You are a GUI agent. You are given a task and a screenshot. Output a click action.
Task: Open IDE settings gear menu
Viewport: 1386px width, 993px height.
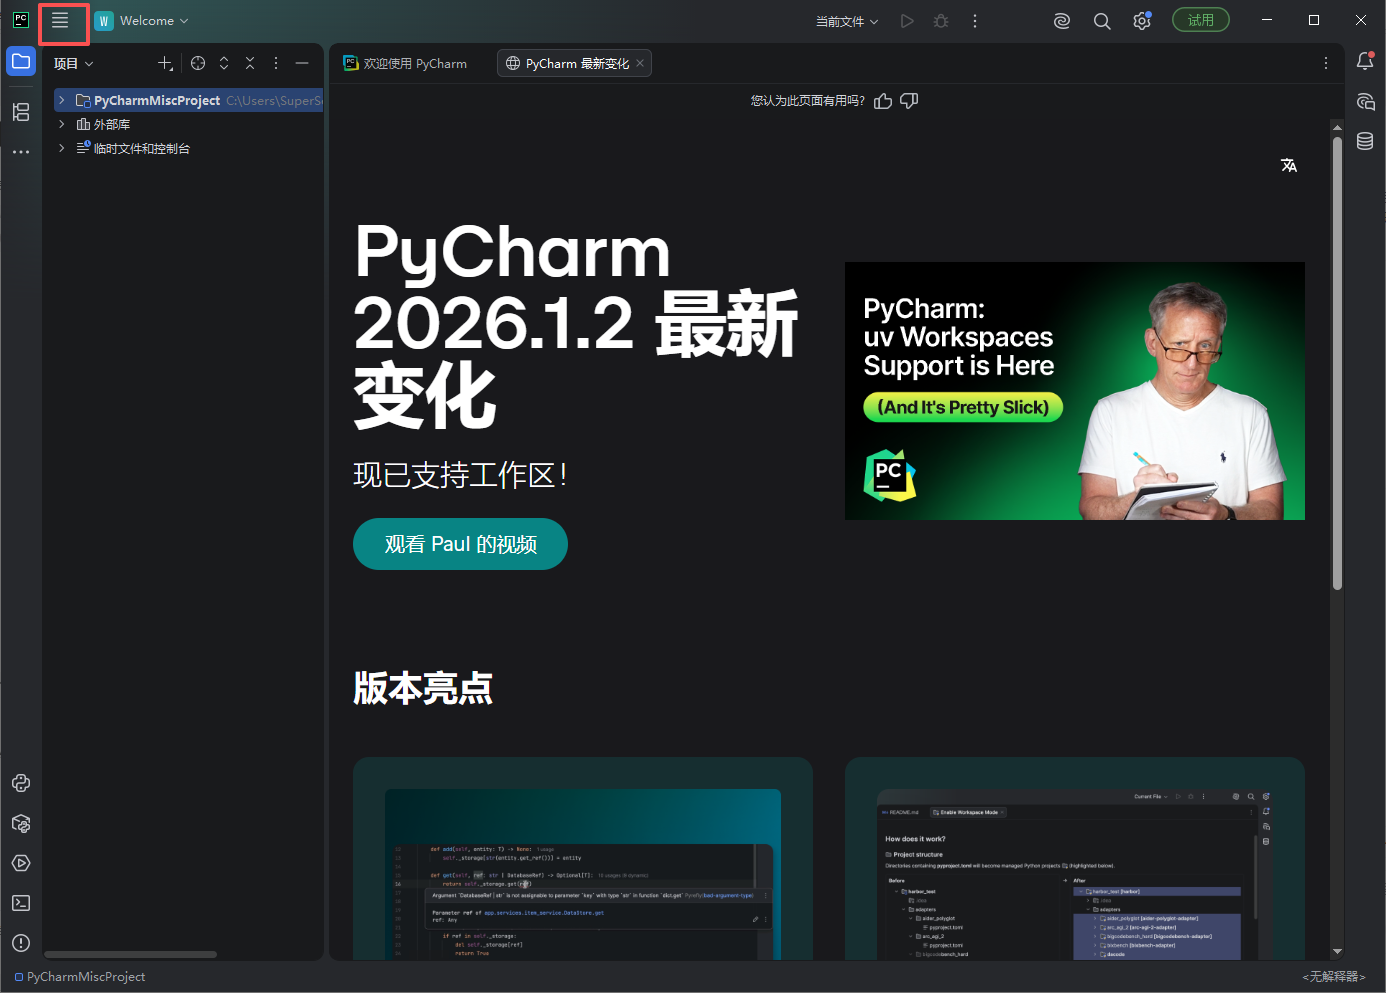[x=1142, y=21]
